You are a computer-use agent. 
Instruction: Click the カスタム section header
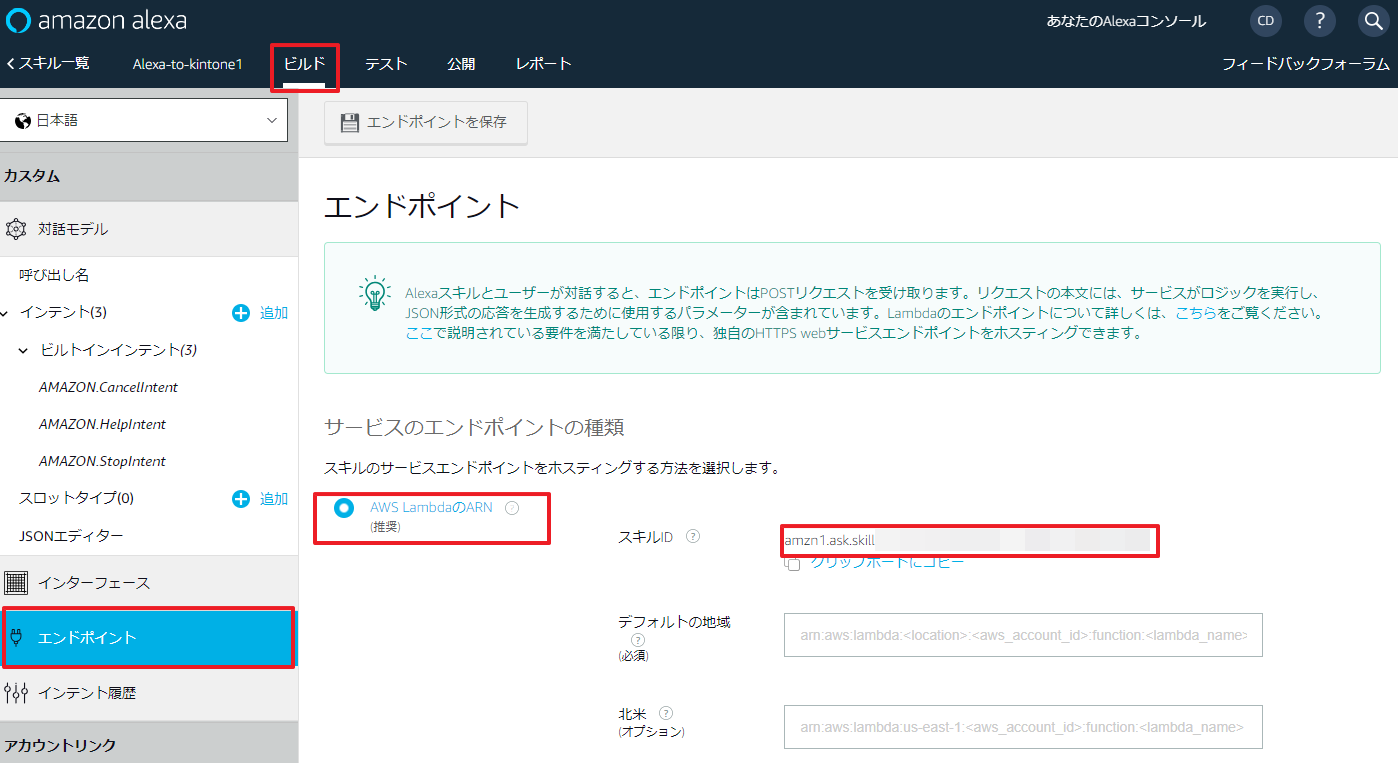coord(149,176)
